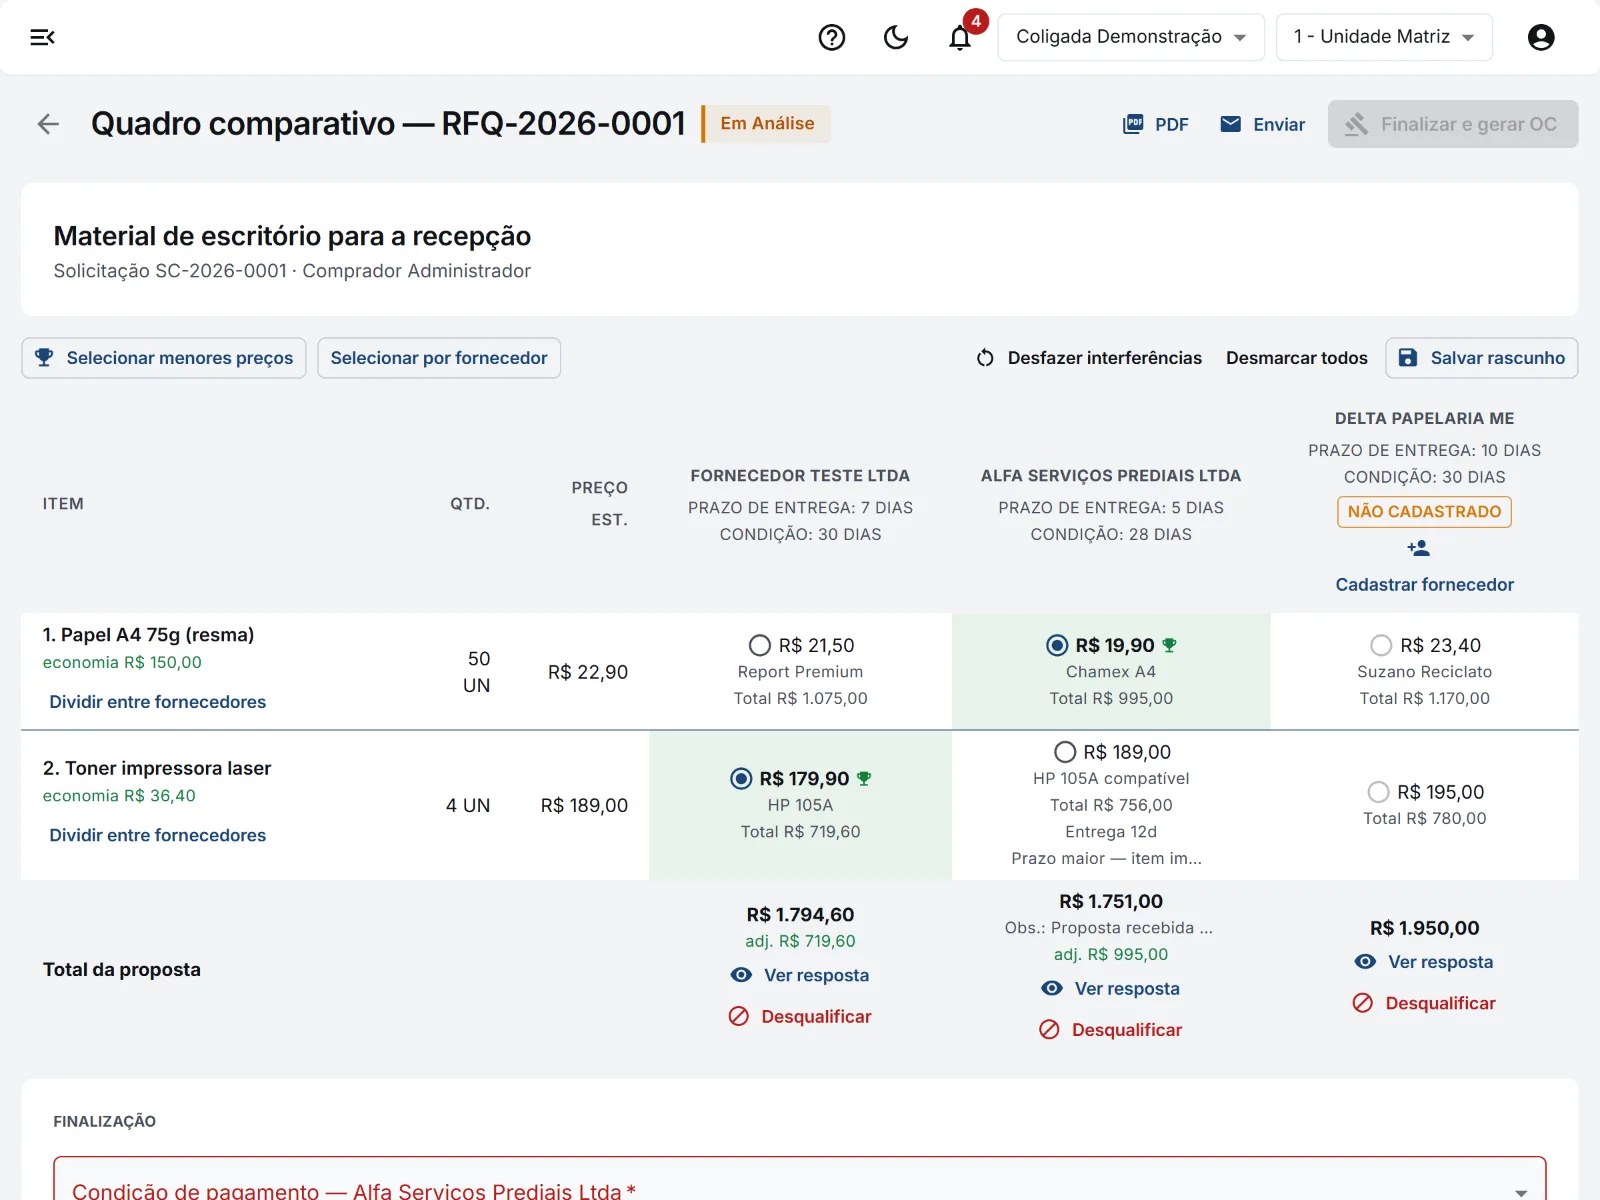Disqualify the R$ 1.794,60 proposal
Viewport: 1600px width, 1200px height.
tap(800, 1017)
